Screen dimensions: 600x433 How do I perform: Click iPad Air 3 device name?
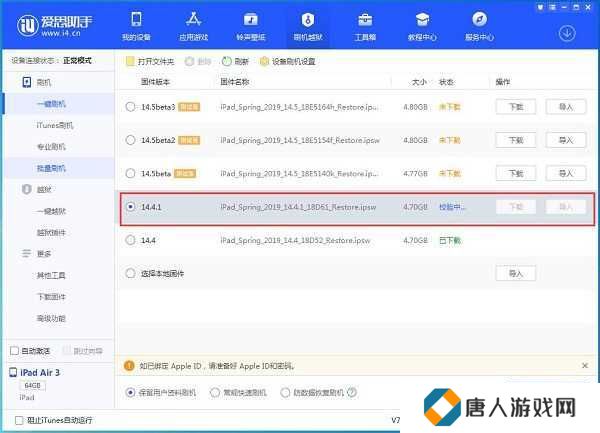pyautogui.click(x=40, y=373)
